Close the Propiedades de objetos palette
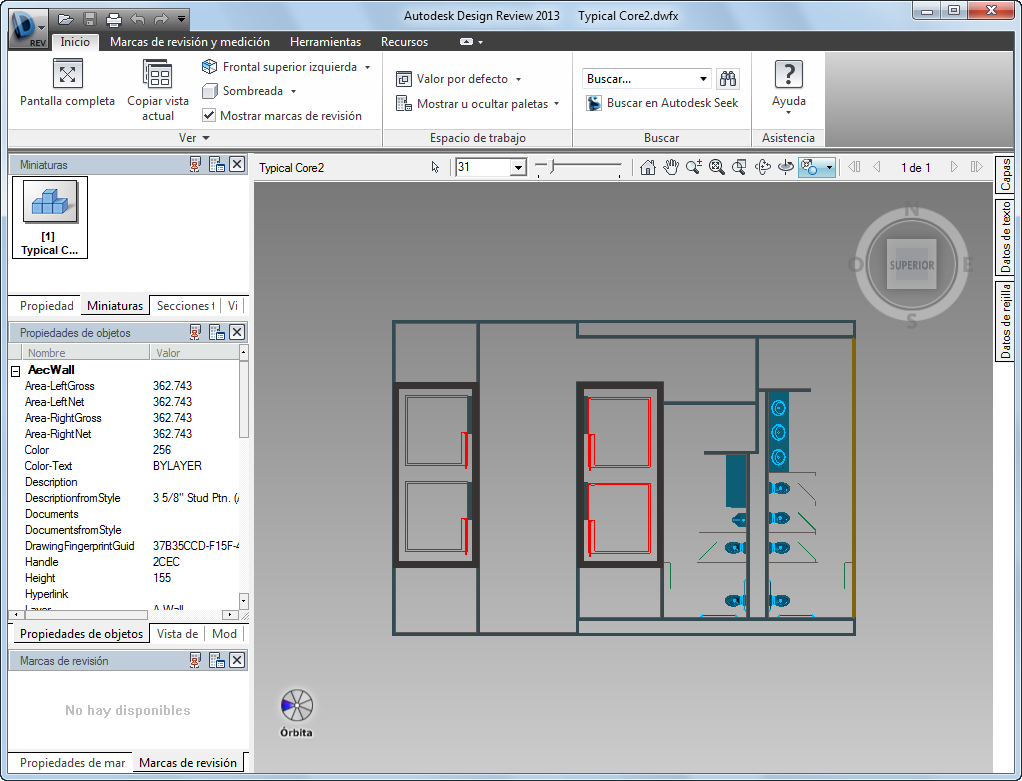The height and width of the screenshot is (781, 1022). [237, 332]
